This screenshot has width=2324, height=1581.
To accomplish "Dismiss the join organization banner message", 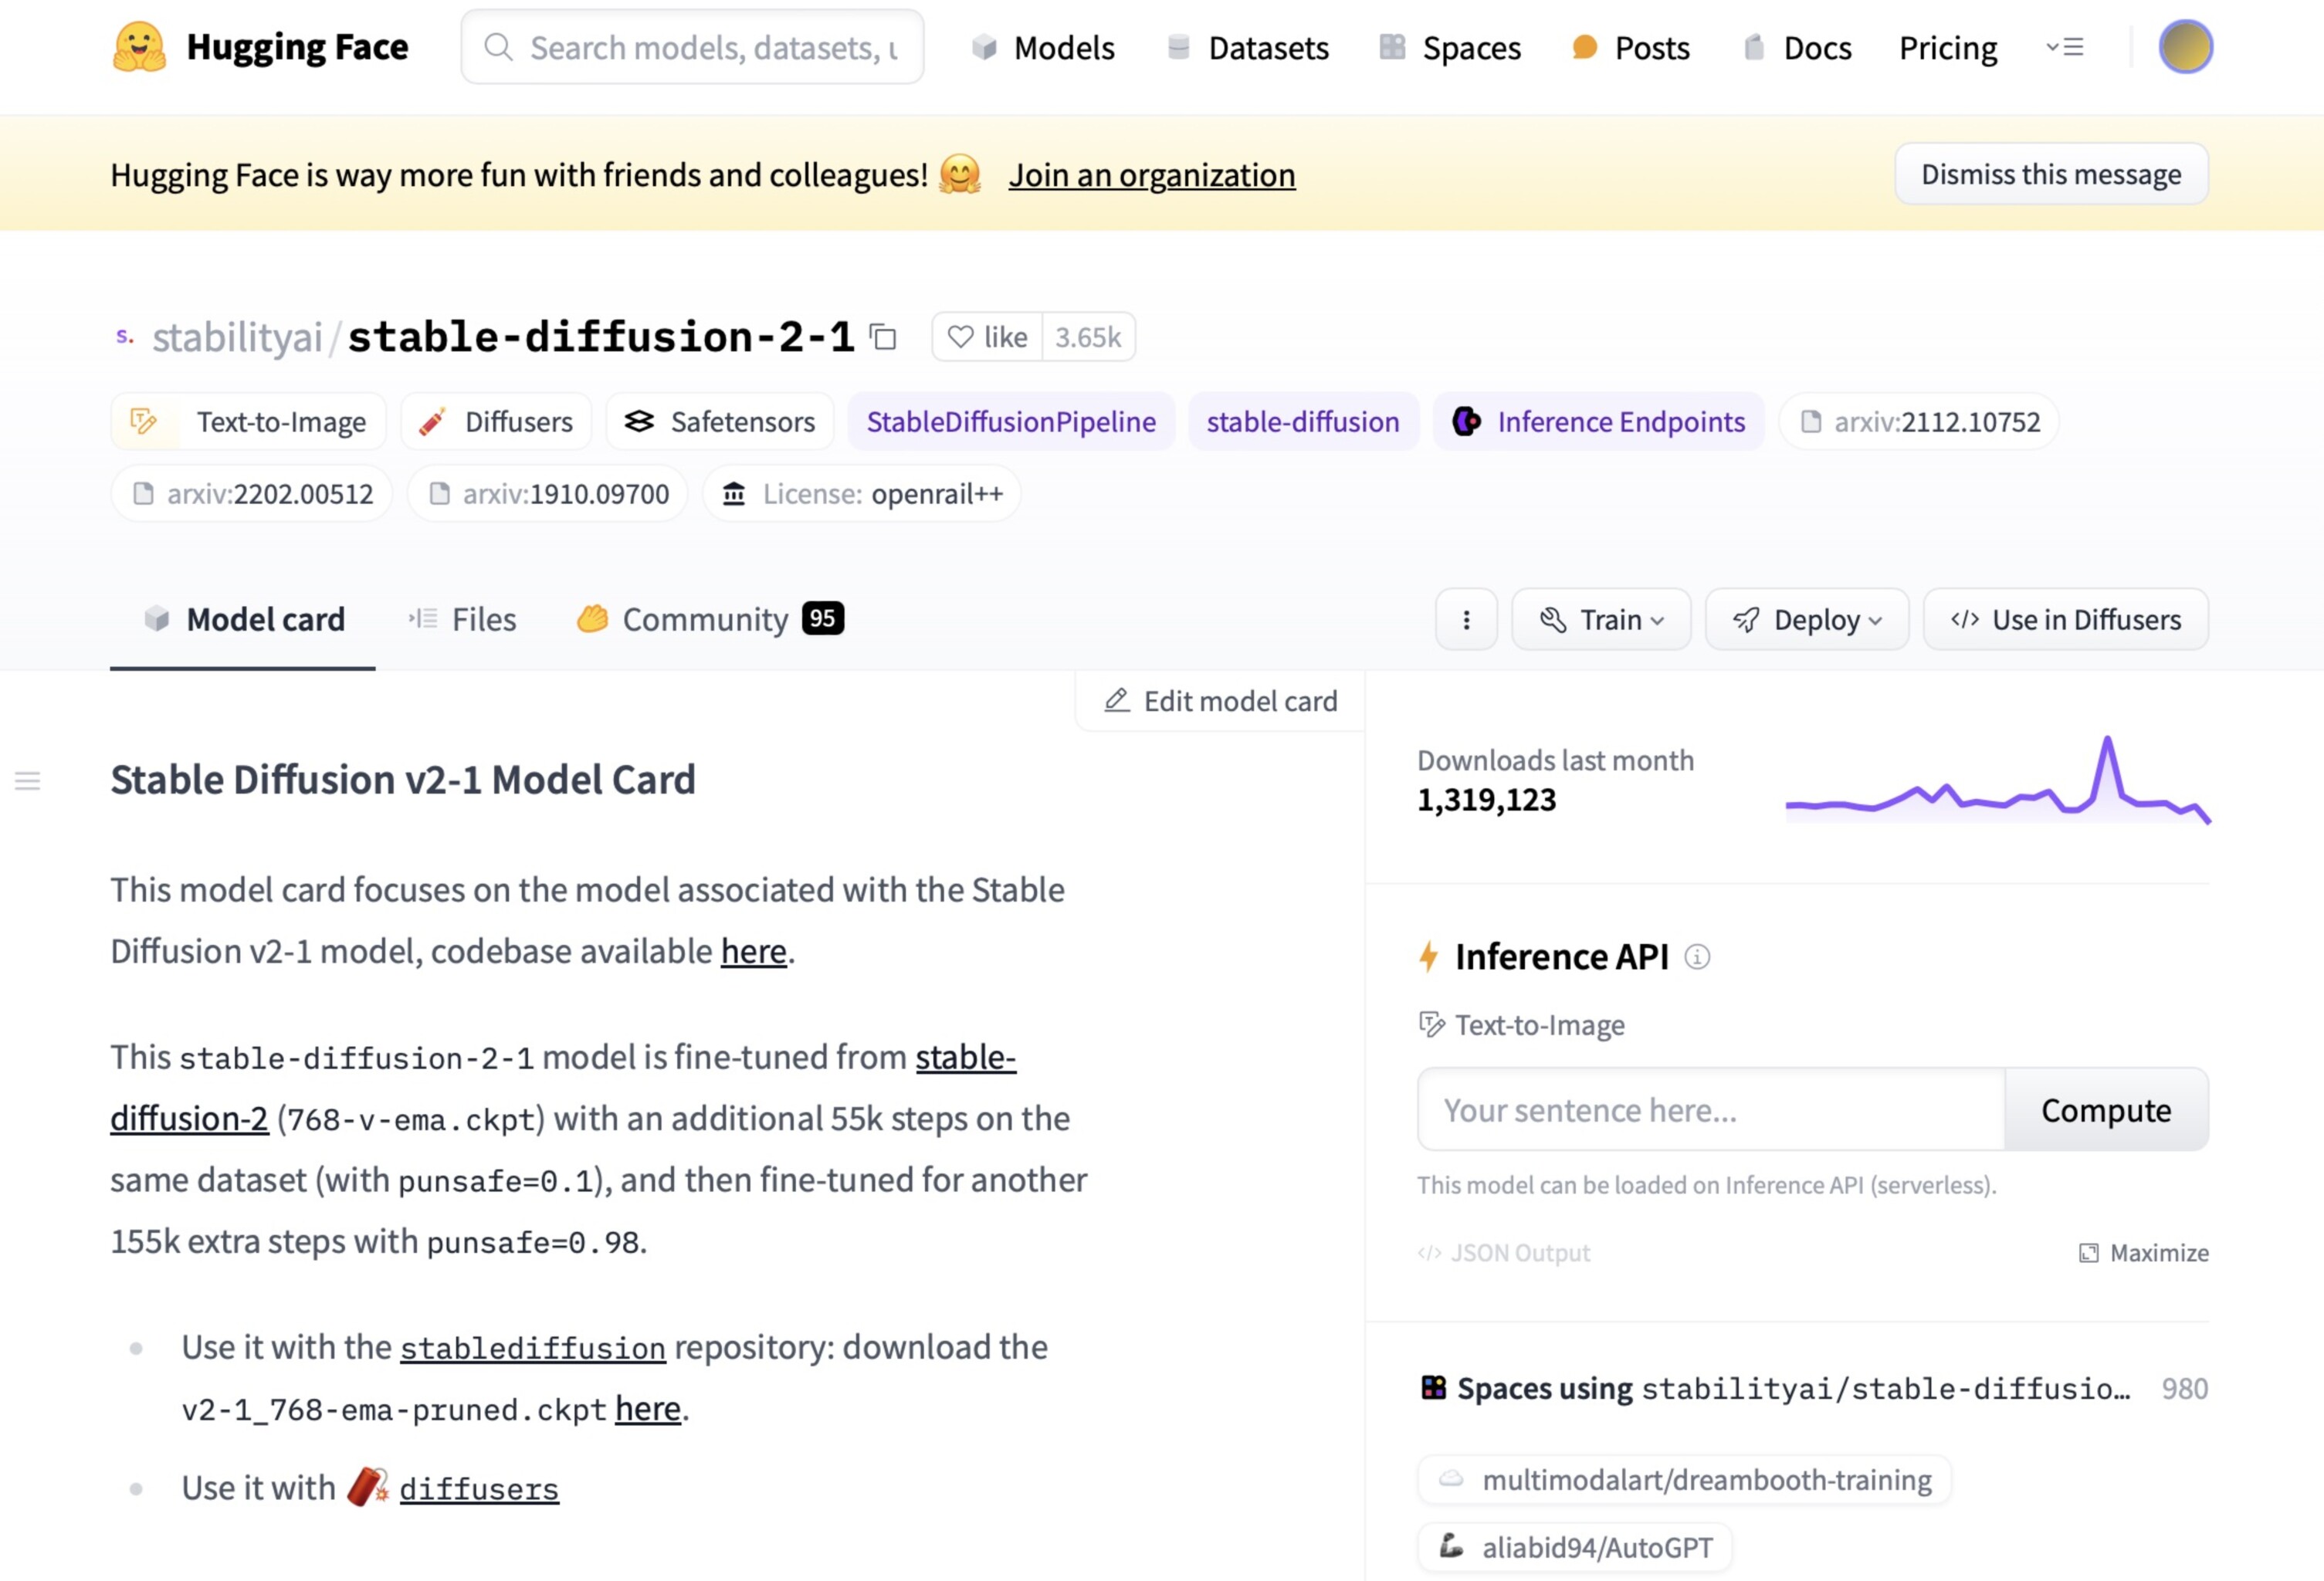I will click(2051, 174).
